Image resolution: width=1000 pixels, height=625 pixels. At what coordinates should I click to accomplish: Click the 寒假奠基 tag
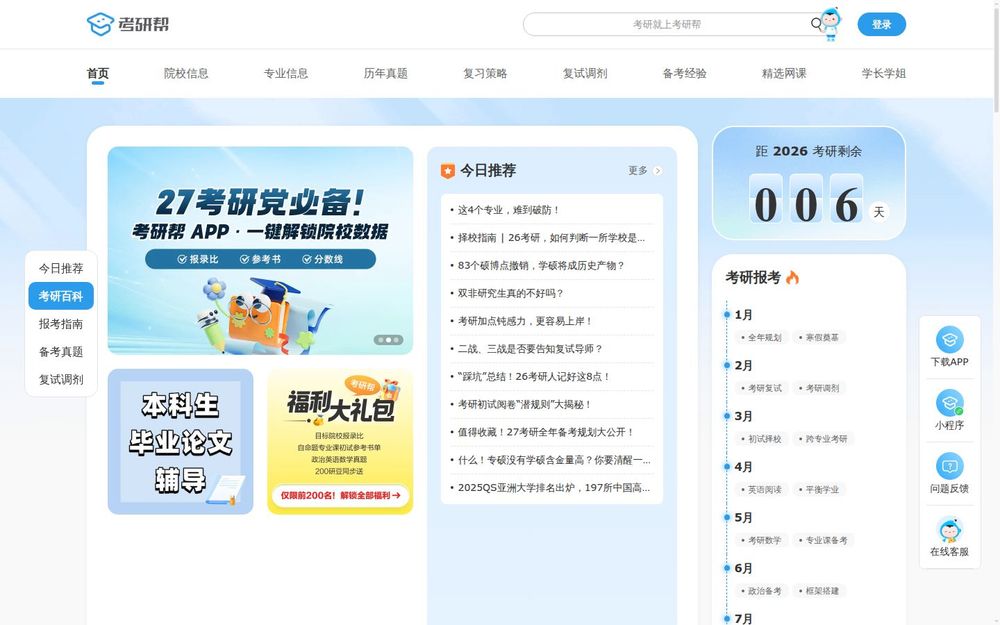820,337
